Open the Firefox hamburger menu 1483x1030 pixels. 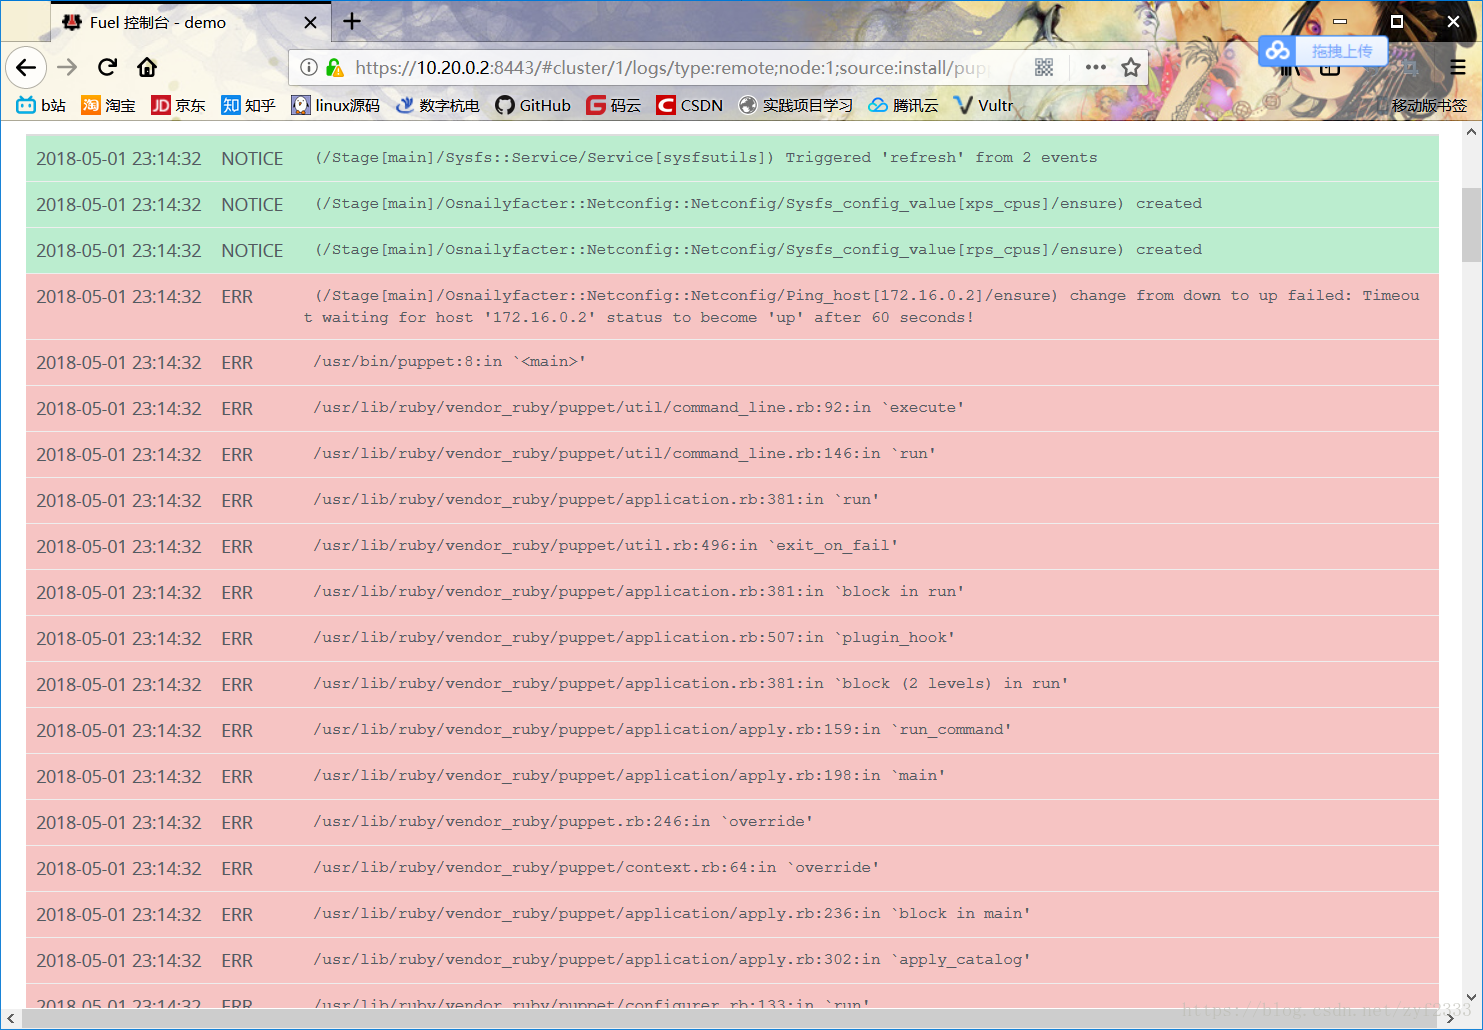coord(1458,68)
